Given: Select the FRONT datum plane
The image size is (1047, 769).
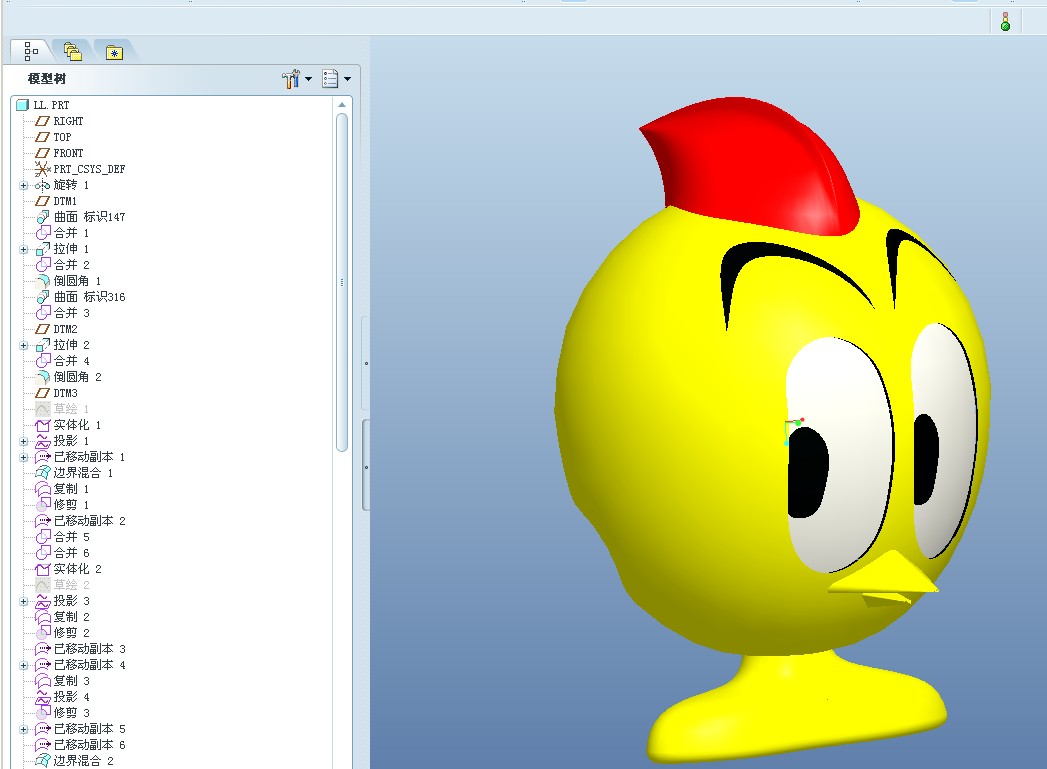Looking at the screenshot, I should pyautogui.click(x=59, y=153).
